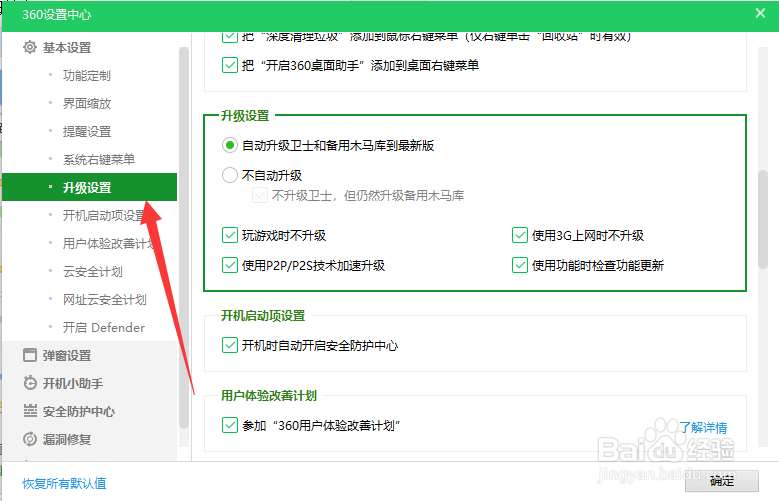
Task: Expand the 漏洞修复 category
Action: coord(67,439)
